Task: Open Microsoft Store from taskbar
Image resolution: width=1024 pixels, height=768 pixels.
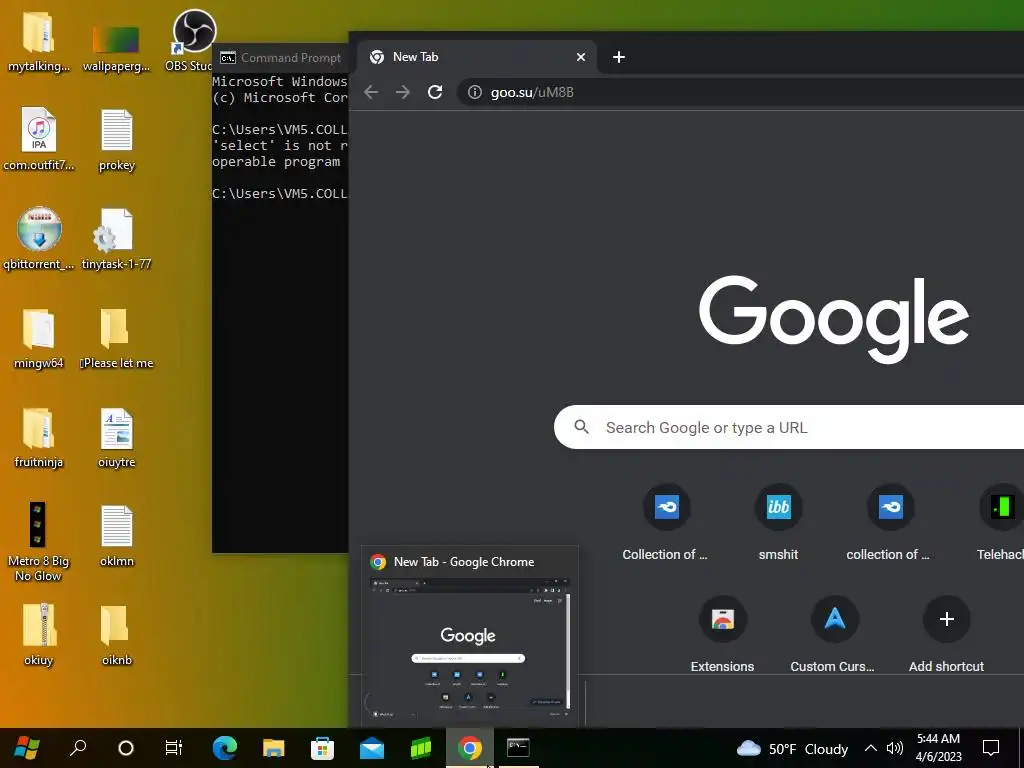Action: pyautogui.click(x=323, y=748)
